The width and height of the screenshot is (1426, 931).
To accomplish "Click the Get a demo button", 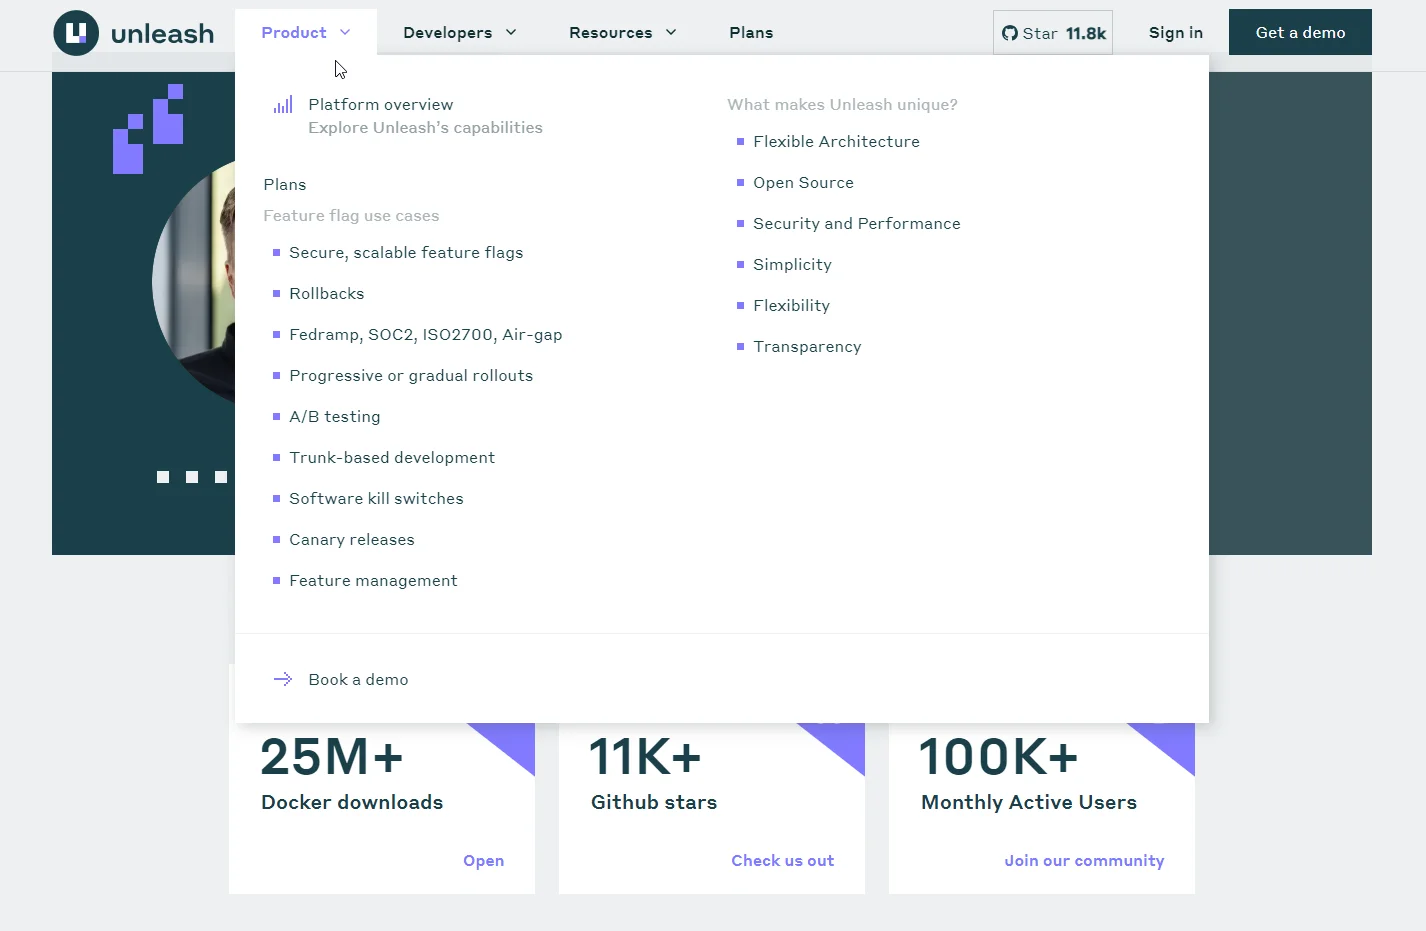I will point(1300,32).
